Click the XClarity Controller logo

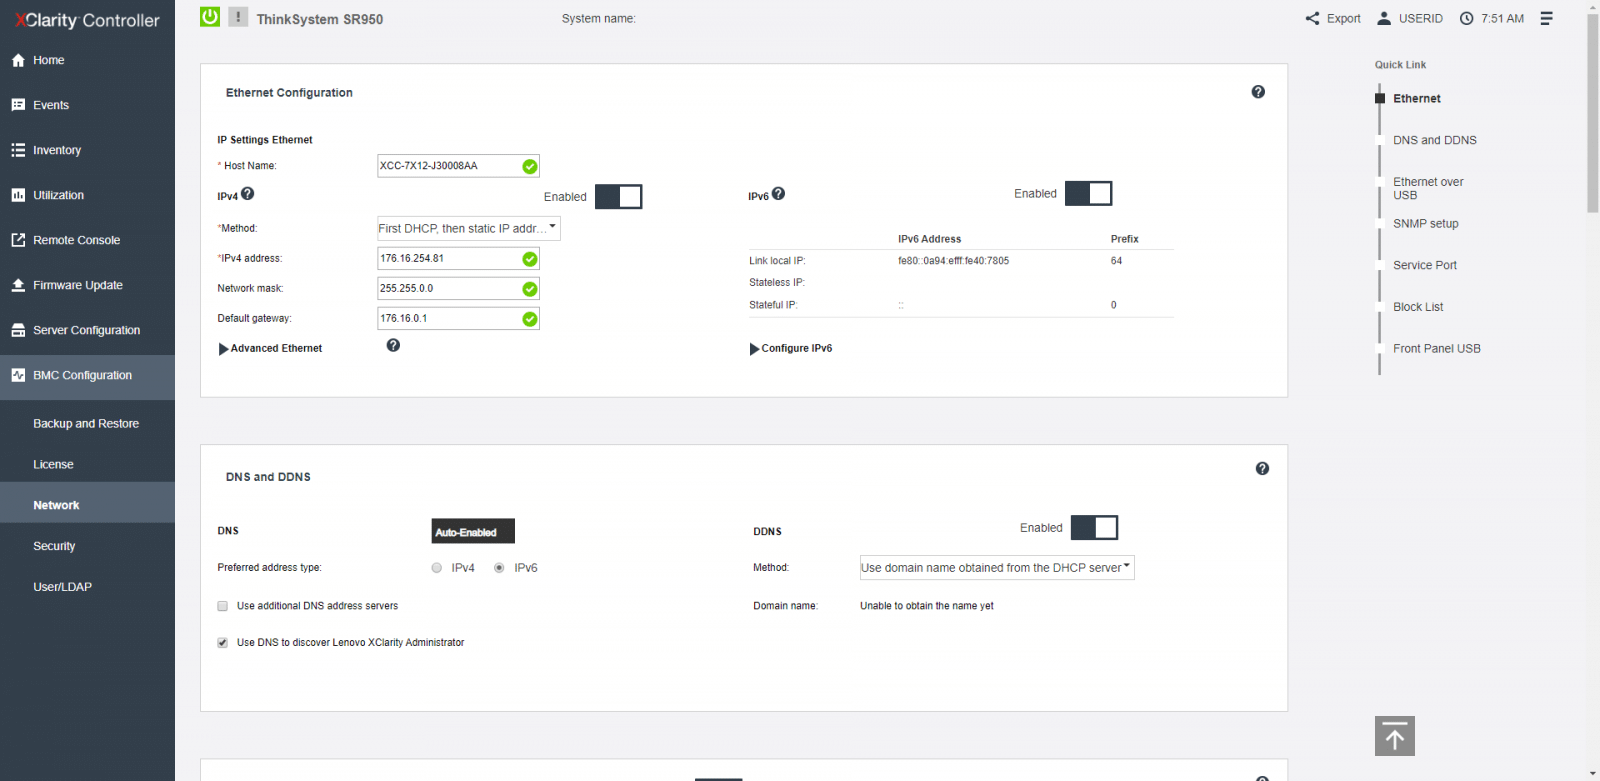87,20
